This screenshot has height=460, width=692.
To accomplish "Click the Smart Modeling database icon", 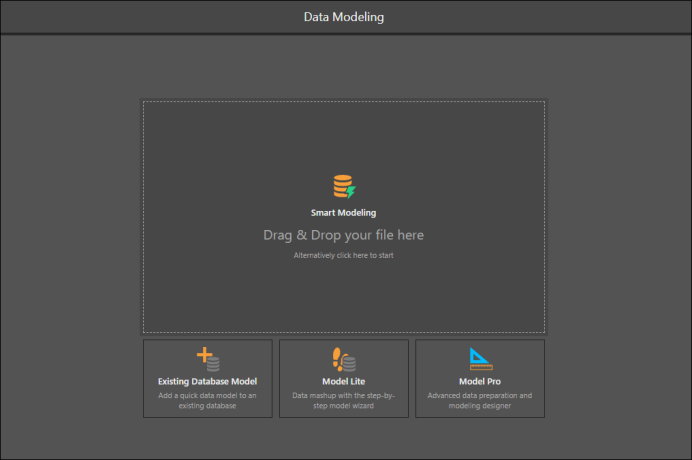I will pos(344,187).
